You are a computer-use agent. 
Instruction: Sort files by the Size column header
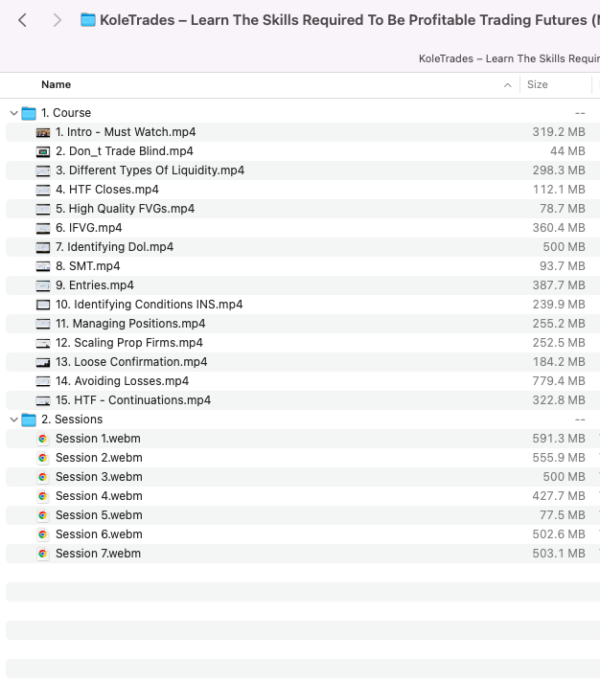(538, 85)
